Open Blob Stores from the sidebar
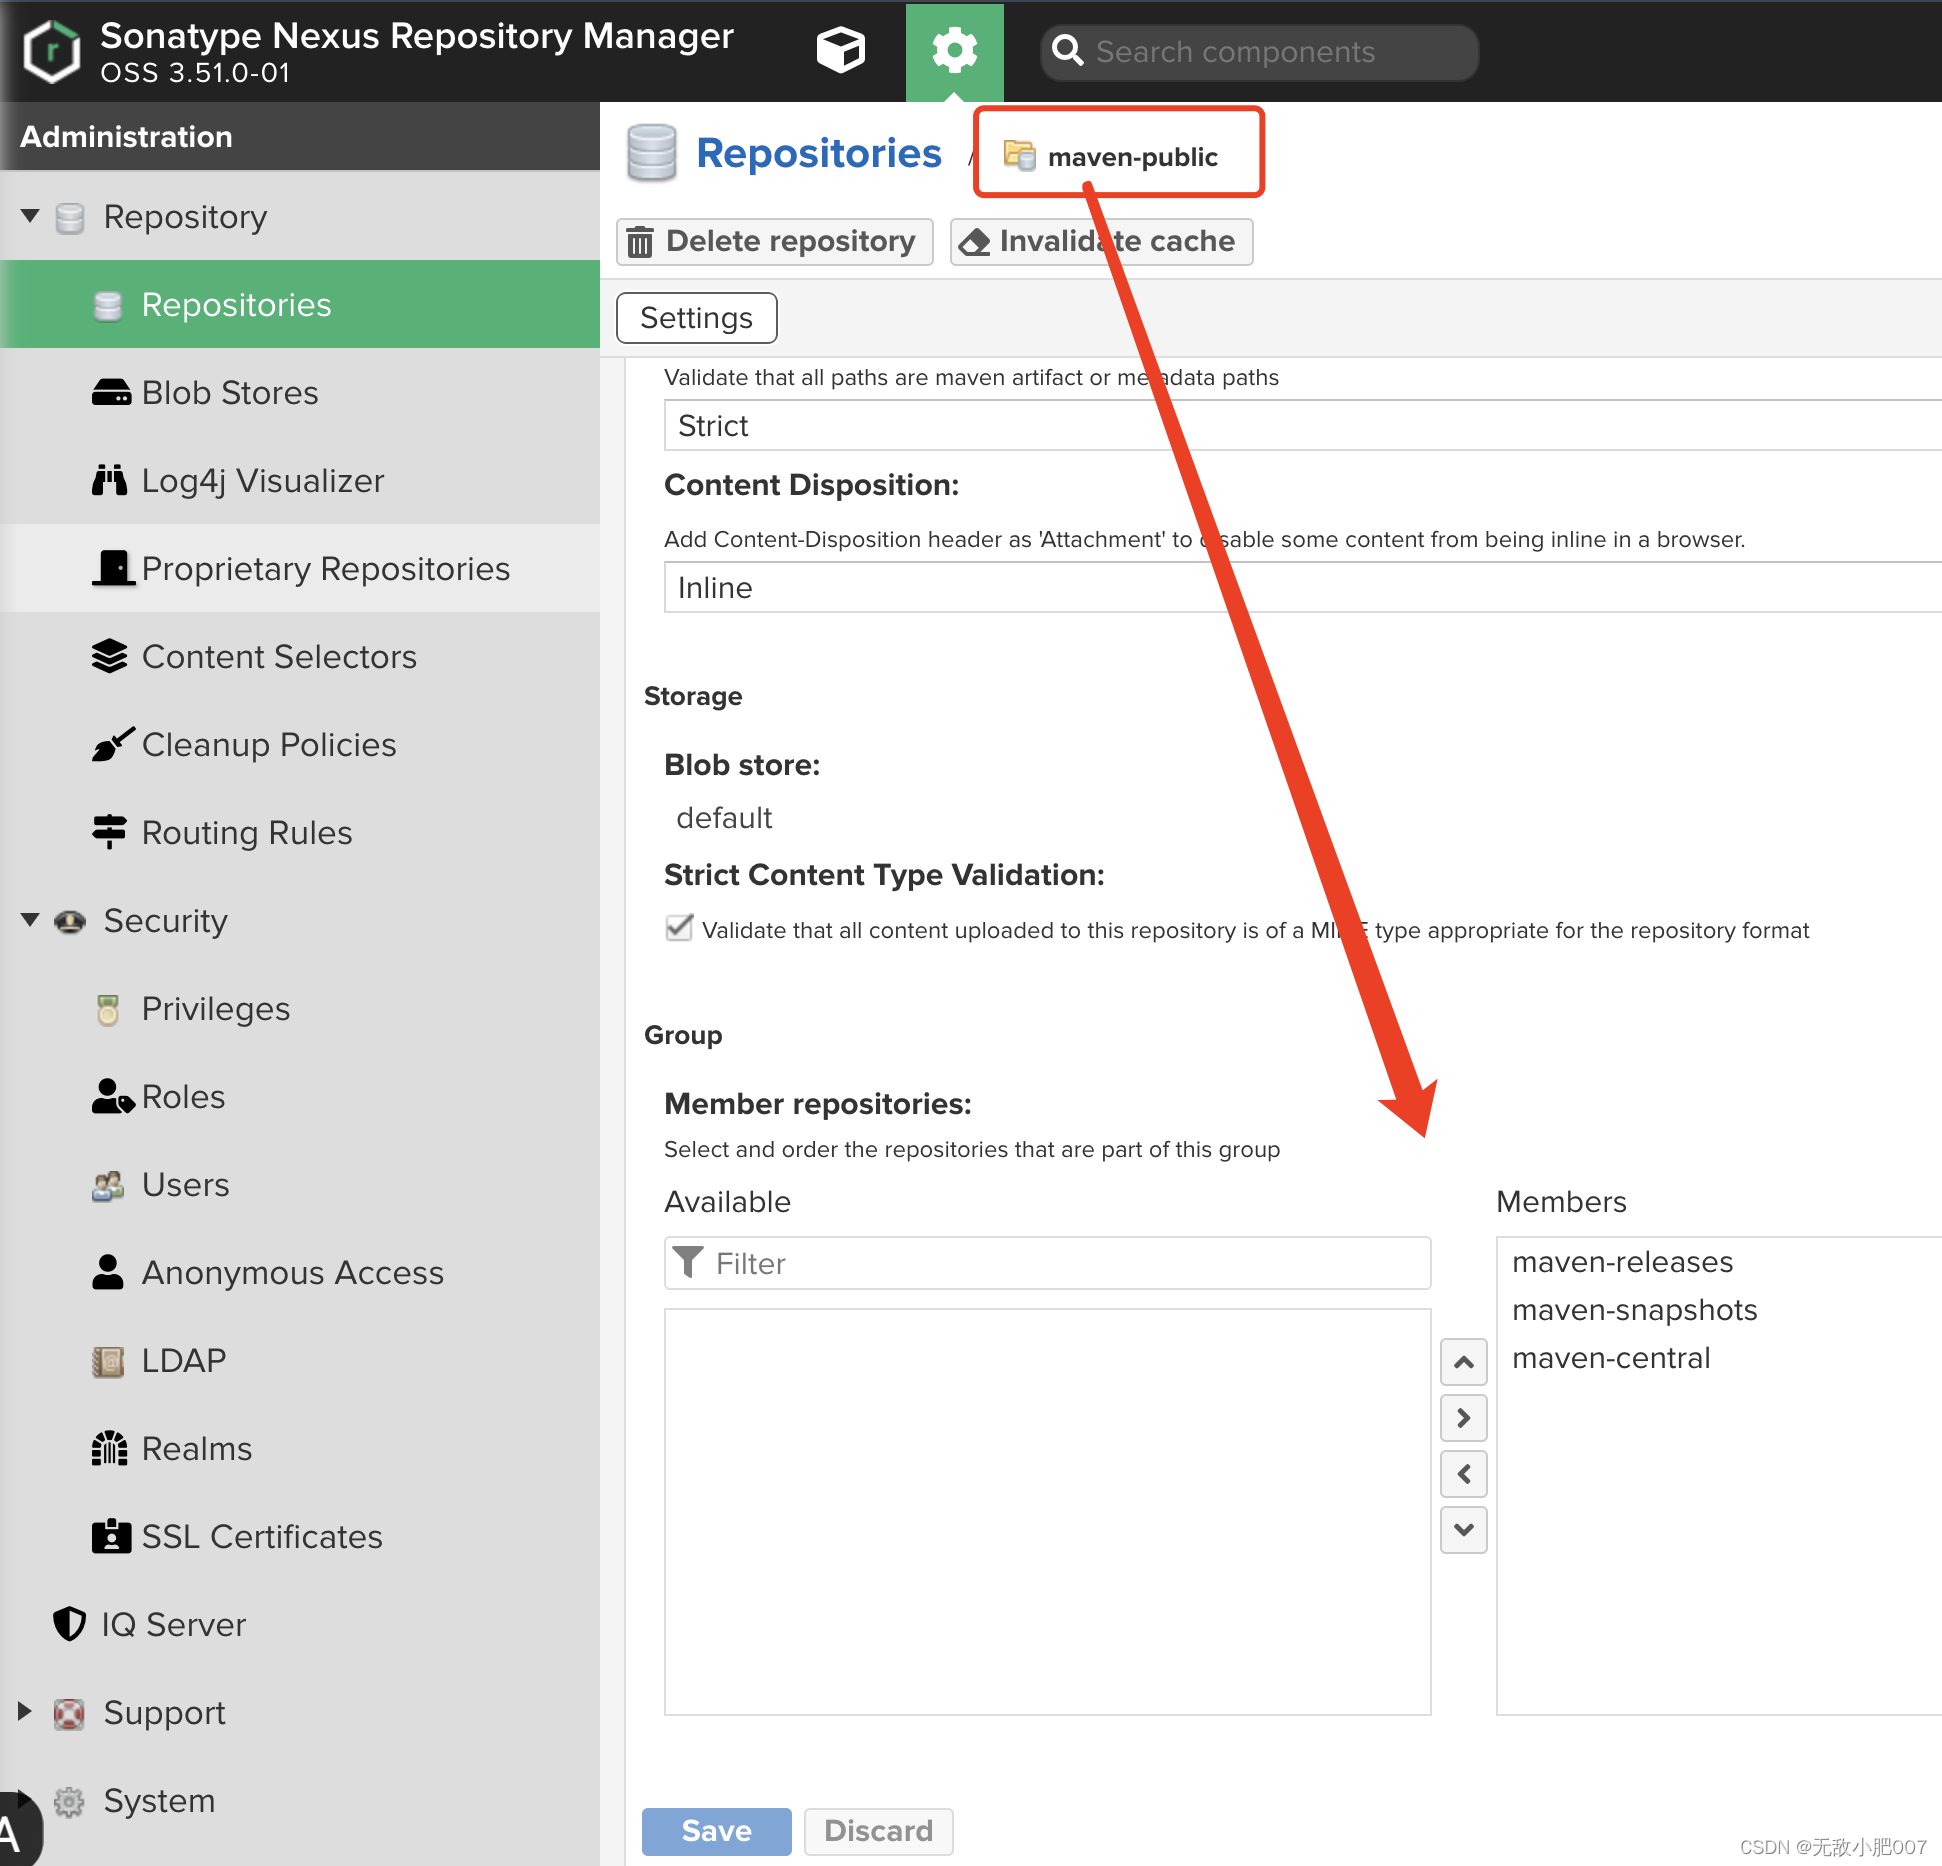This screenshot has height=1866, width=1942. (x=229, y=392)
